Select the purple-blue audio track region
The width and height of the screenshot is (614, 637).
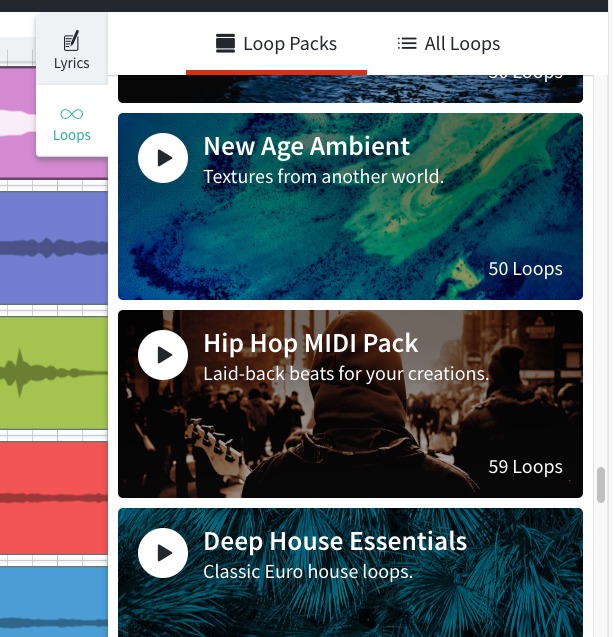(x=54, y=248)
